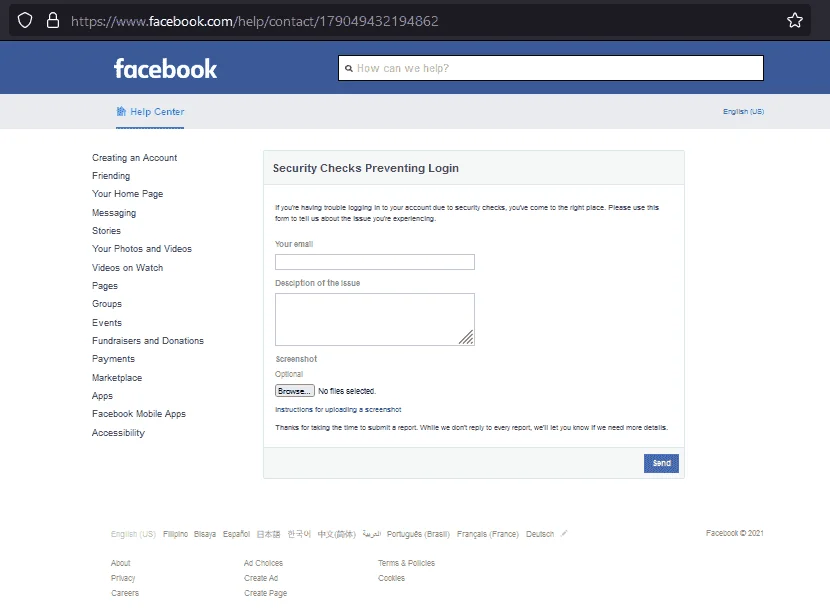Viewport: 830px width, 615px height.
Task: Open the Messaging help topic
Action: point(114,213)
